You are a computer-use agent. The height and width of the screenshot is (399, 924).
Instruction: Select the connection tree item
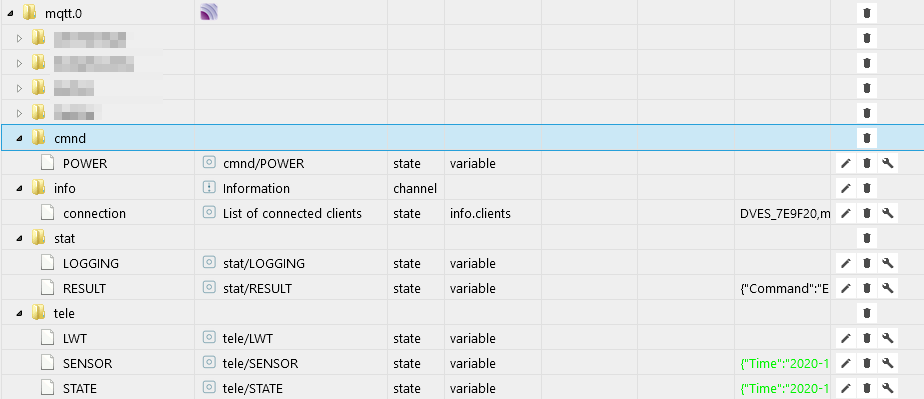click(x=94, y=213)
